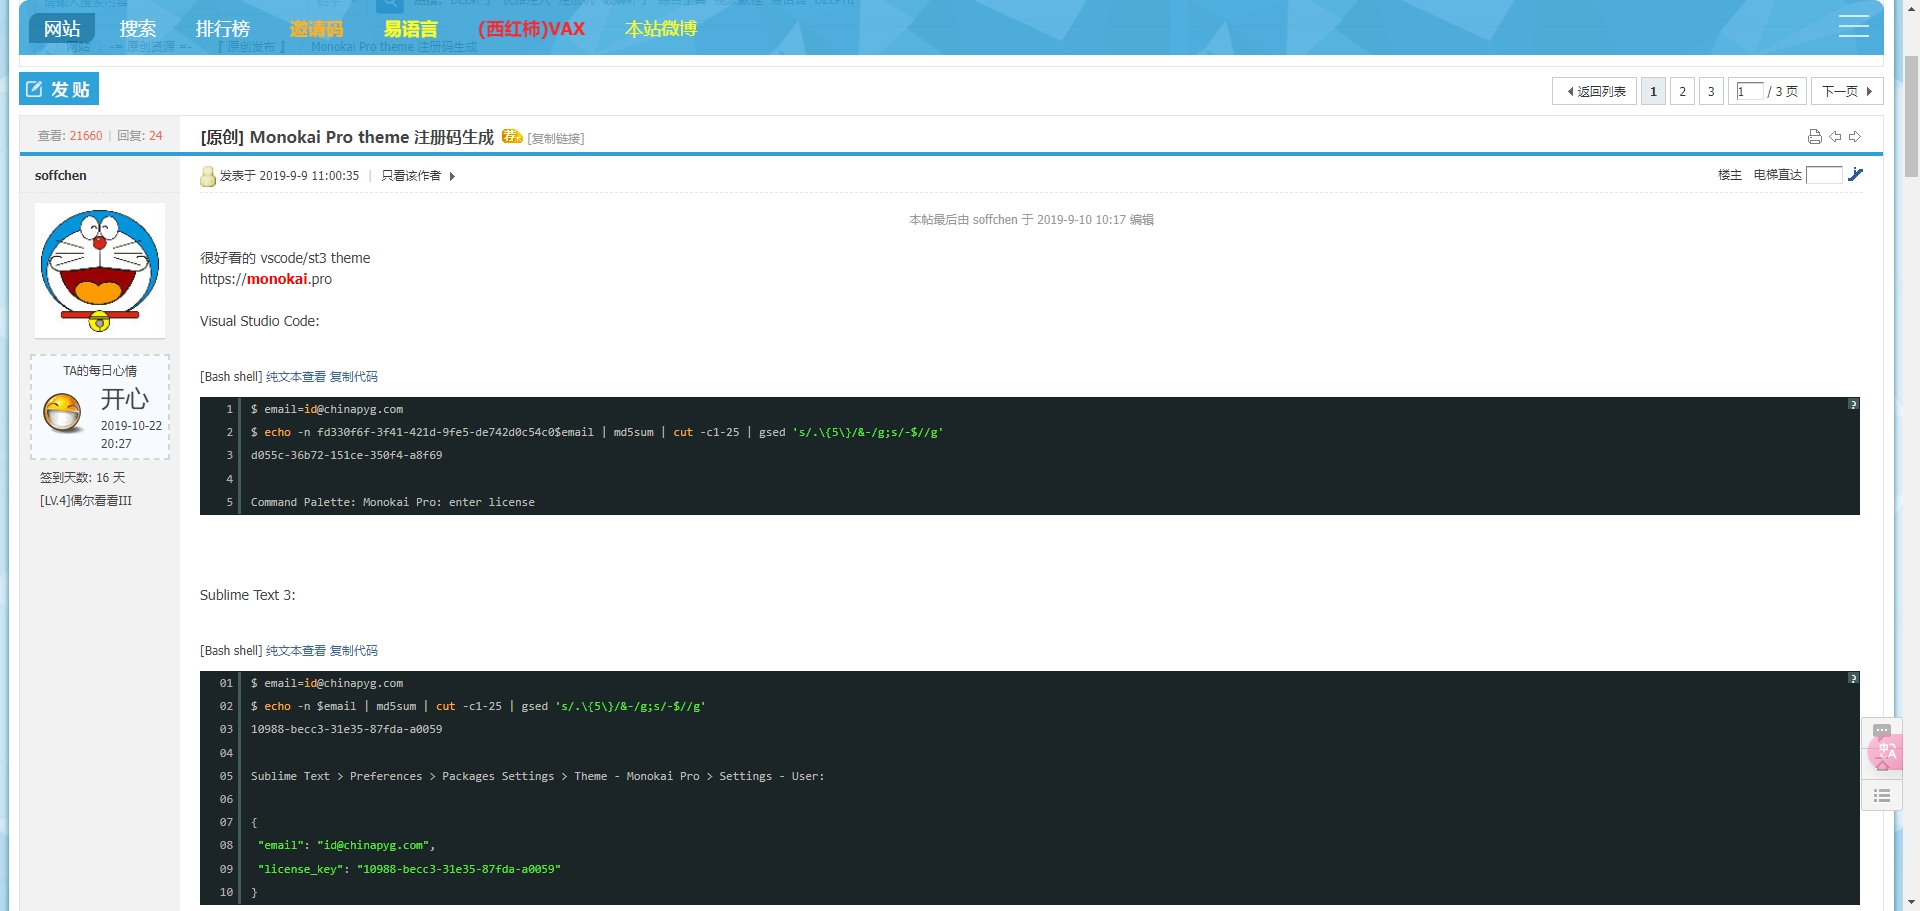The height and width of the screenshot is (911, 1920).
Task: Open the 排行榜 navigation tab
Action: [222, 29]
